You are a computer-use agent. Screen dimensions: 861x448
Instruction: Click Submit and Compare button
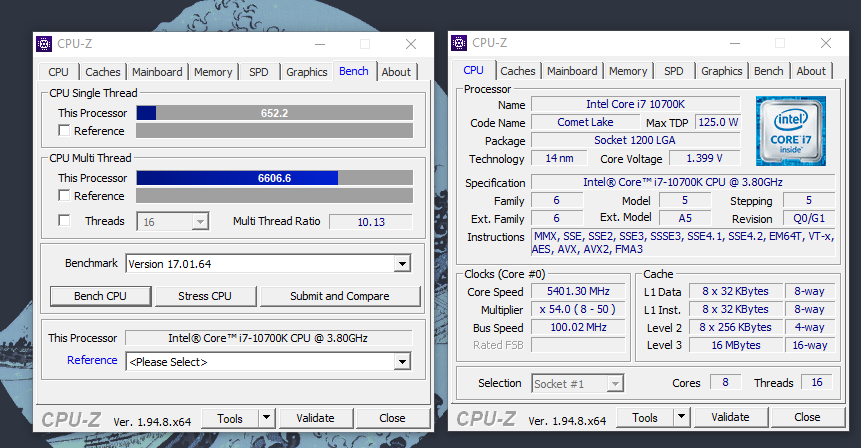(x=340, y=296)
